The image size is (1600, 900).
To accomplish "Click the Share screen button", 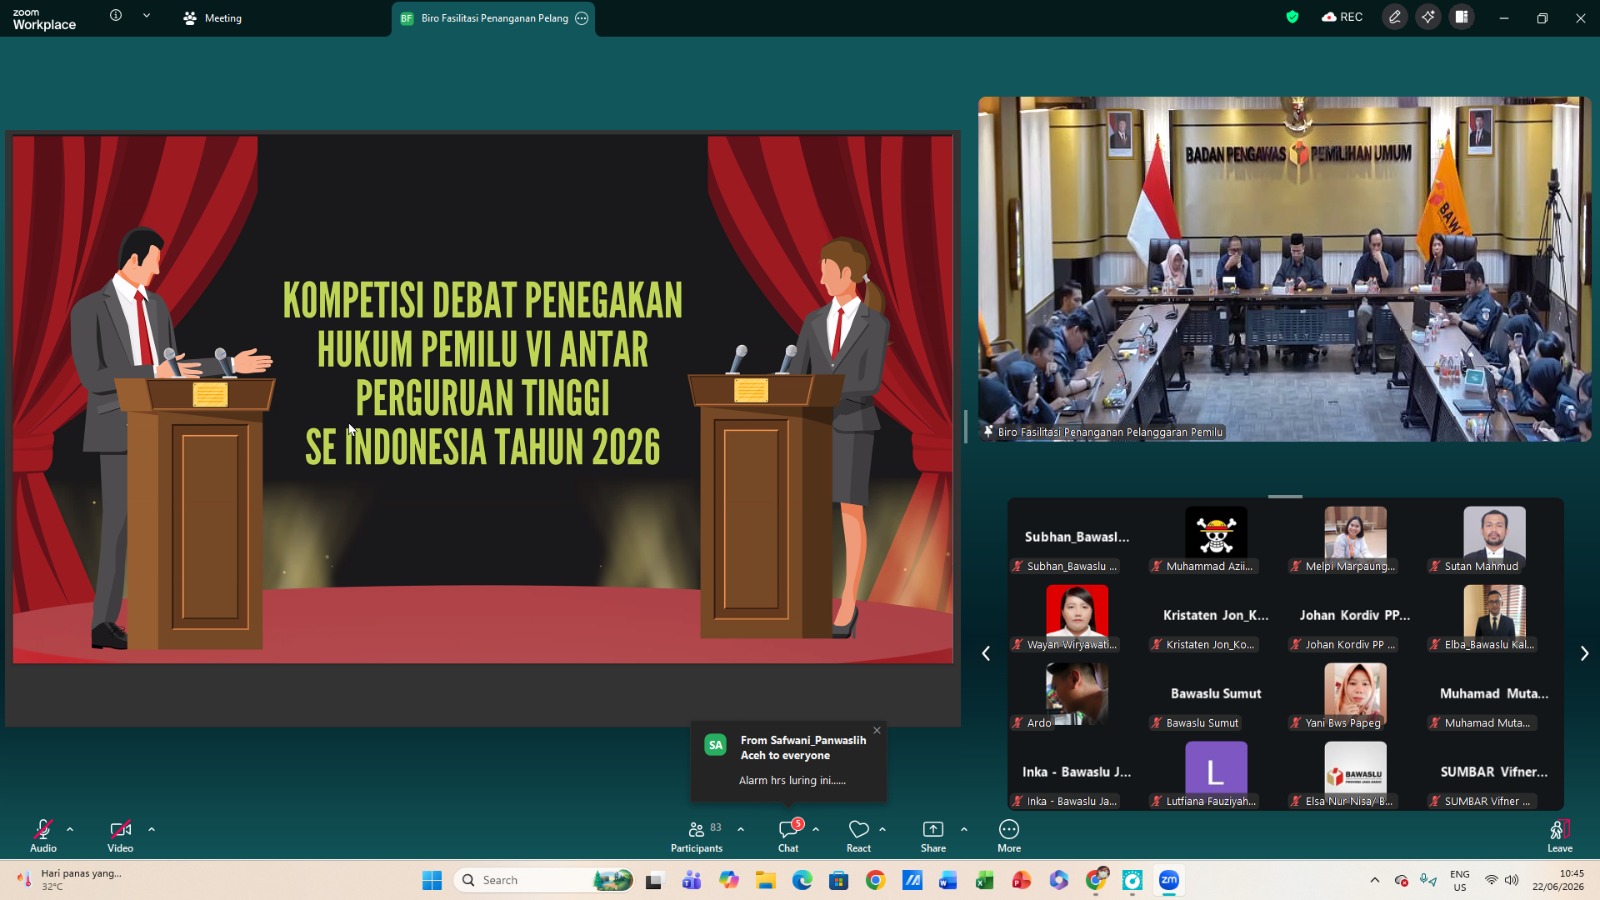I will pos(933,835).
